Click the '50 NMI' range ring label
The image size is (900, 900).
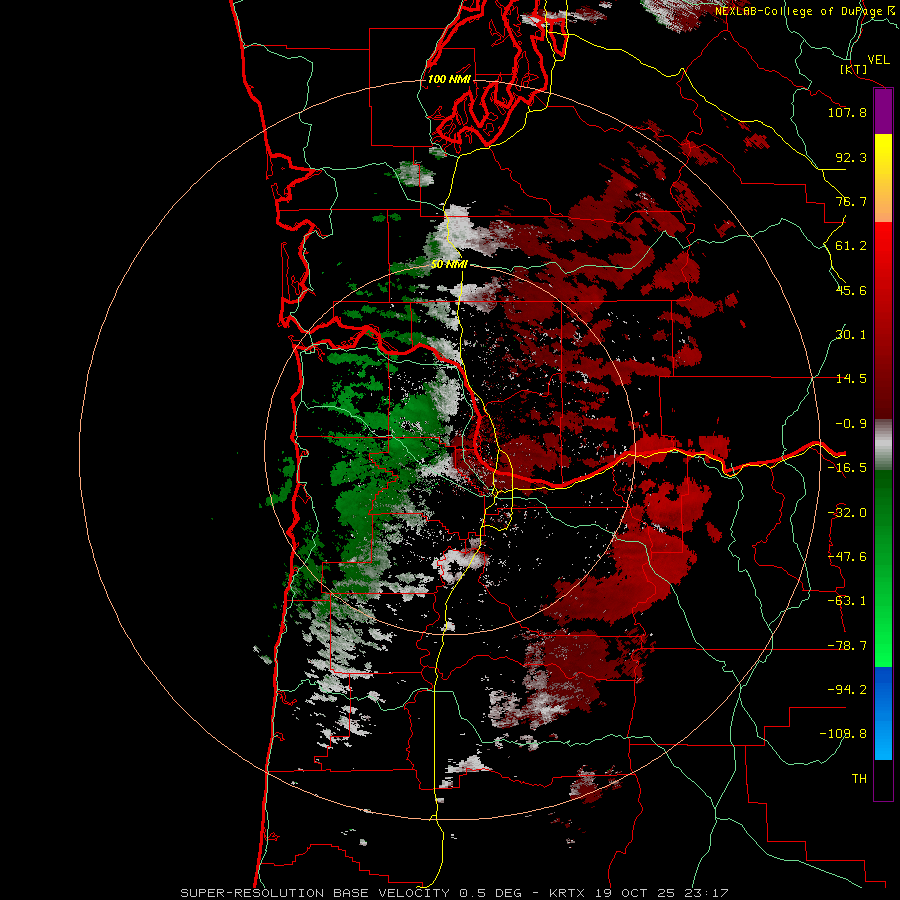pyautogui.click(x=449, y=265)
